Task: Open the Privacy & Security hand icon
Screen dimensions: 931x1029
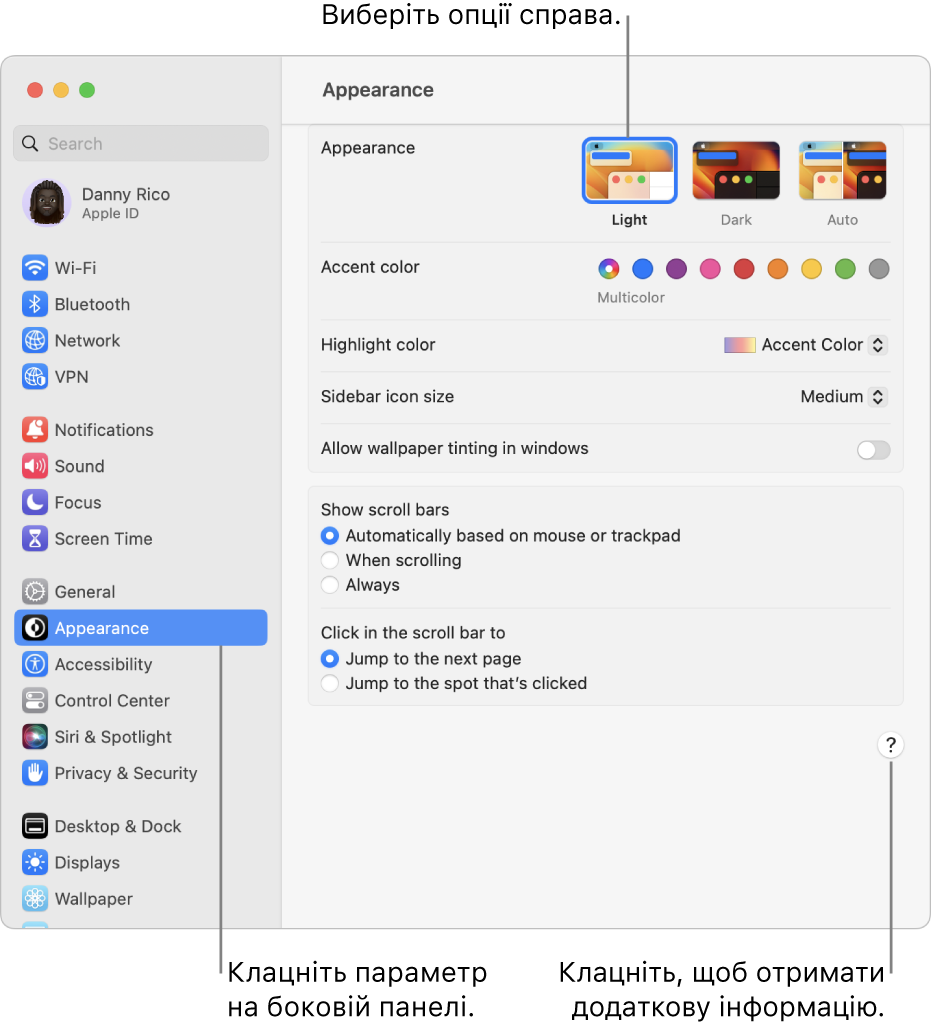Action: [35, 773]
